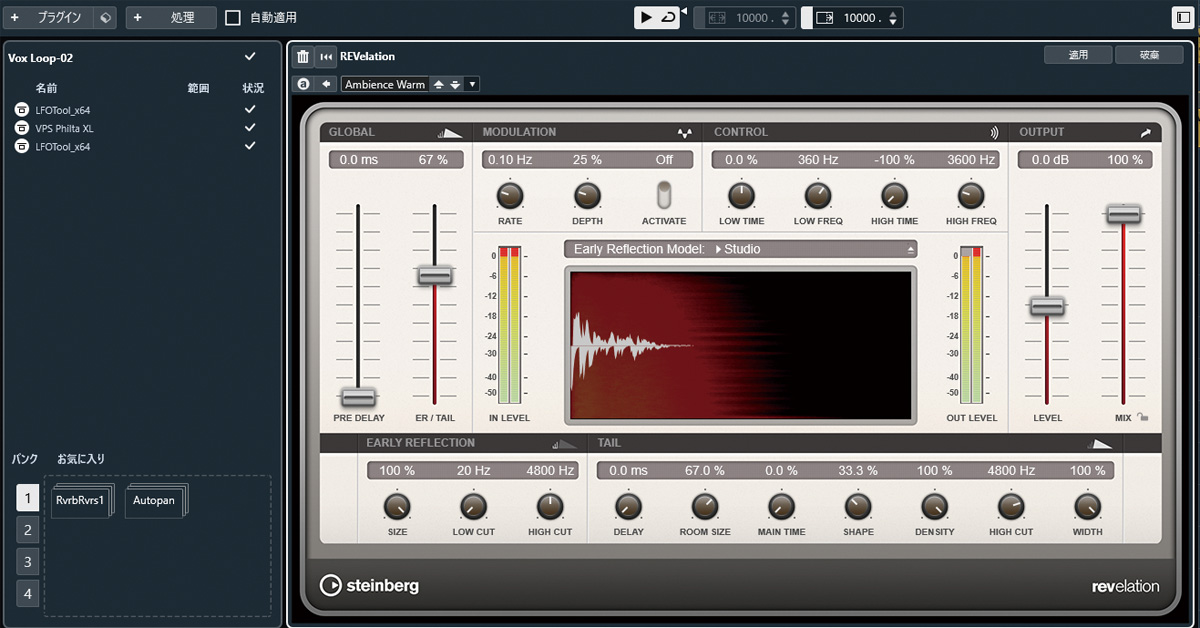The height and width of the screenshot is (628, 1200).
Task: Click the プラグイン add button
Action: pyautogui.click(x=50, y=18)
